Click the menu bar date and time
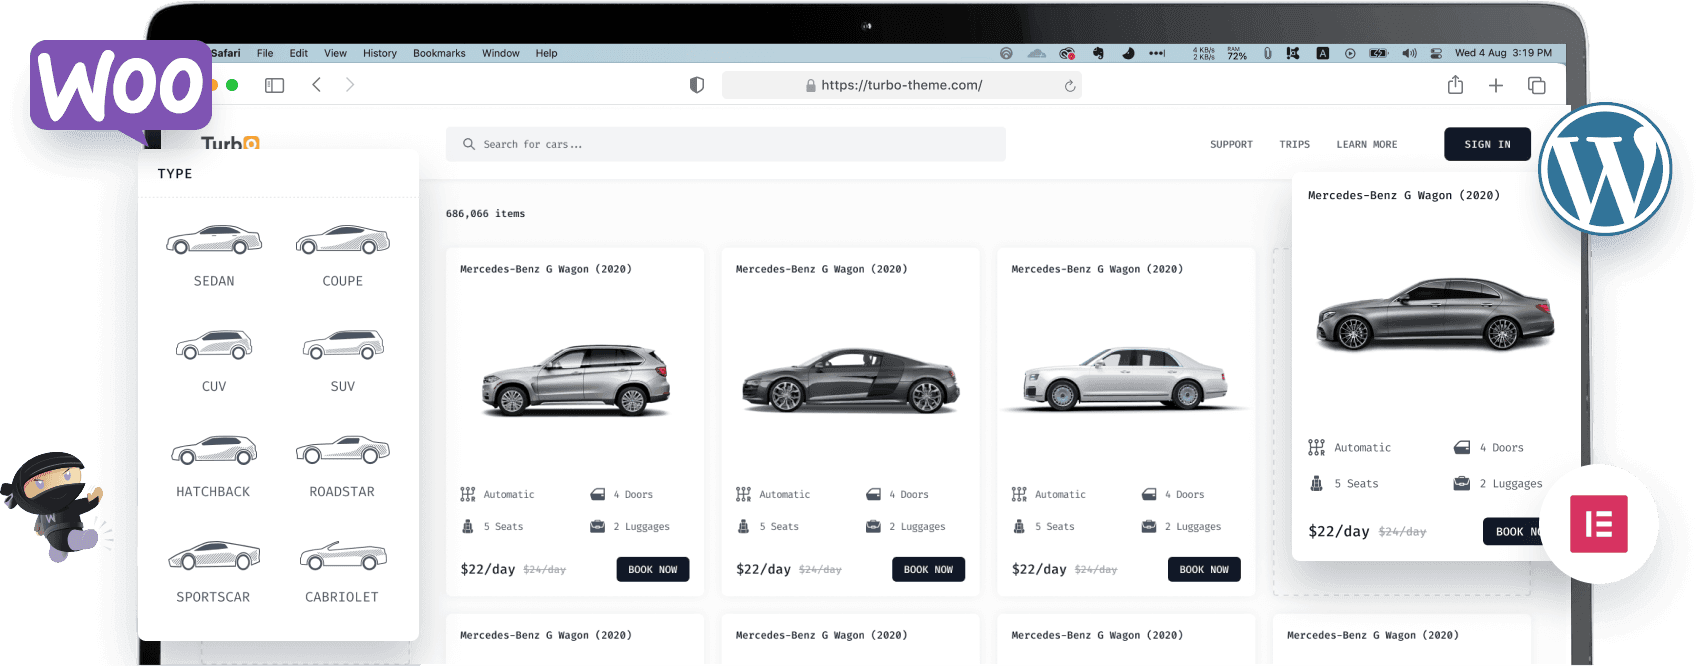1696x666 pixels. [1503, 53]
